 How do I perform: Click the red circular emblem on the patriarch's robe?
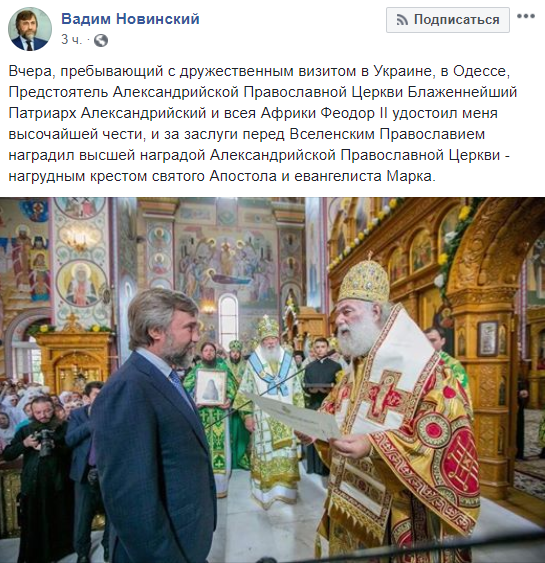coord(434,430)
